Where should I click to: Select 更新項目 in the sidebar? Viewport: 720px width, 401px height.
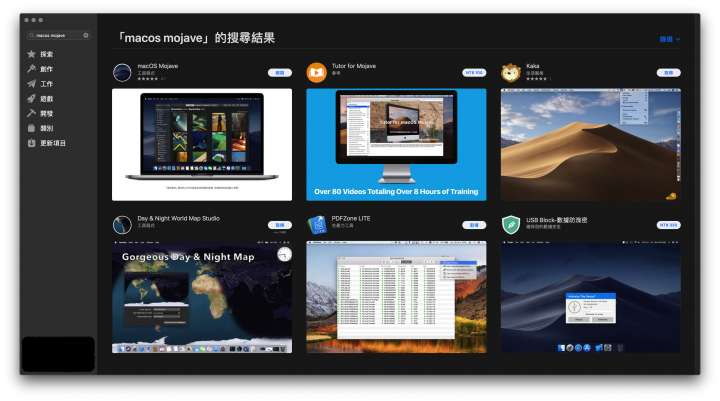coord(53,143)
